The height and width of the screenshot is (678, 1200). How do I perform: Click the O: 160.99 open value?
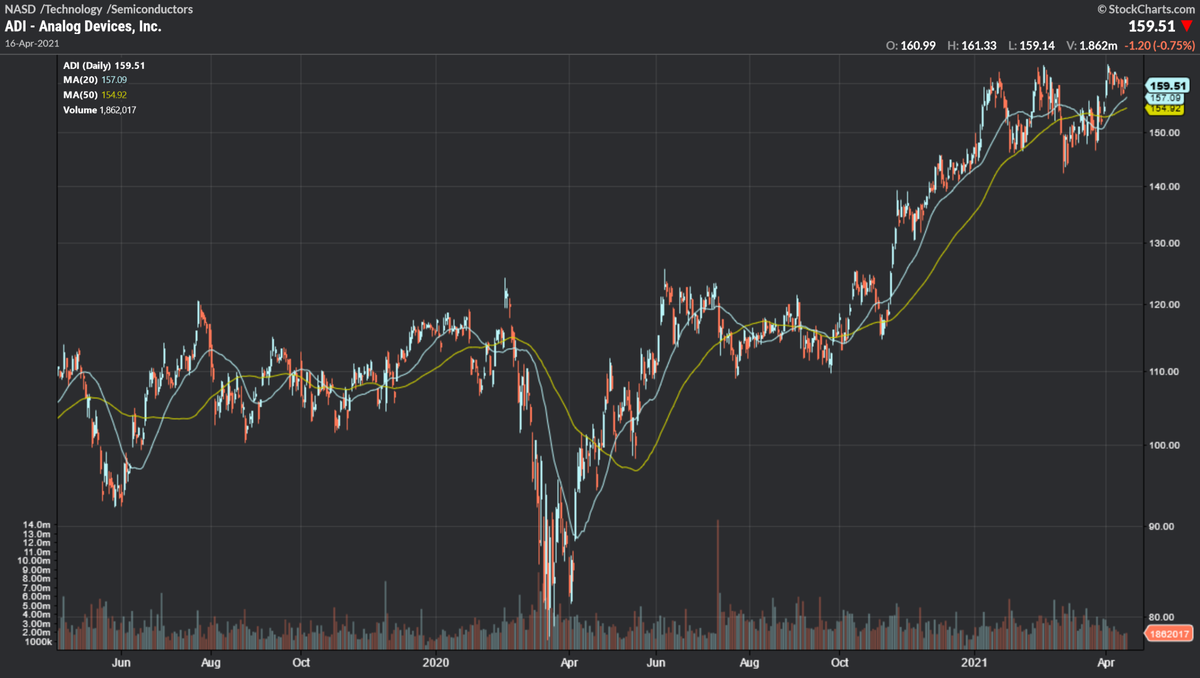click(x=910, y=46)
